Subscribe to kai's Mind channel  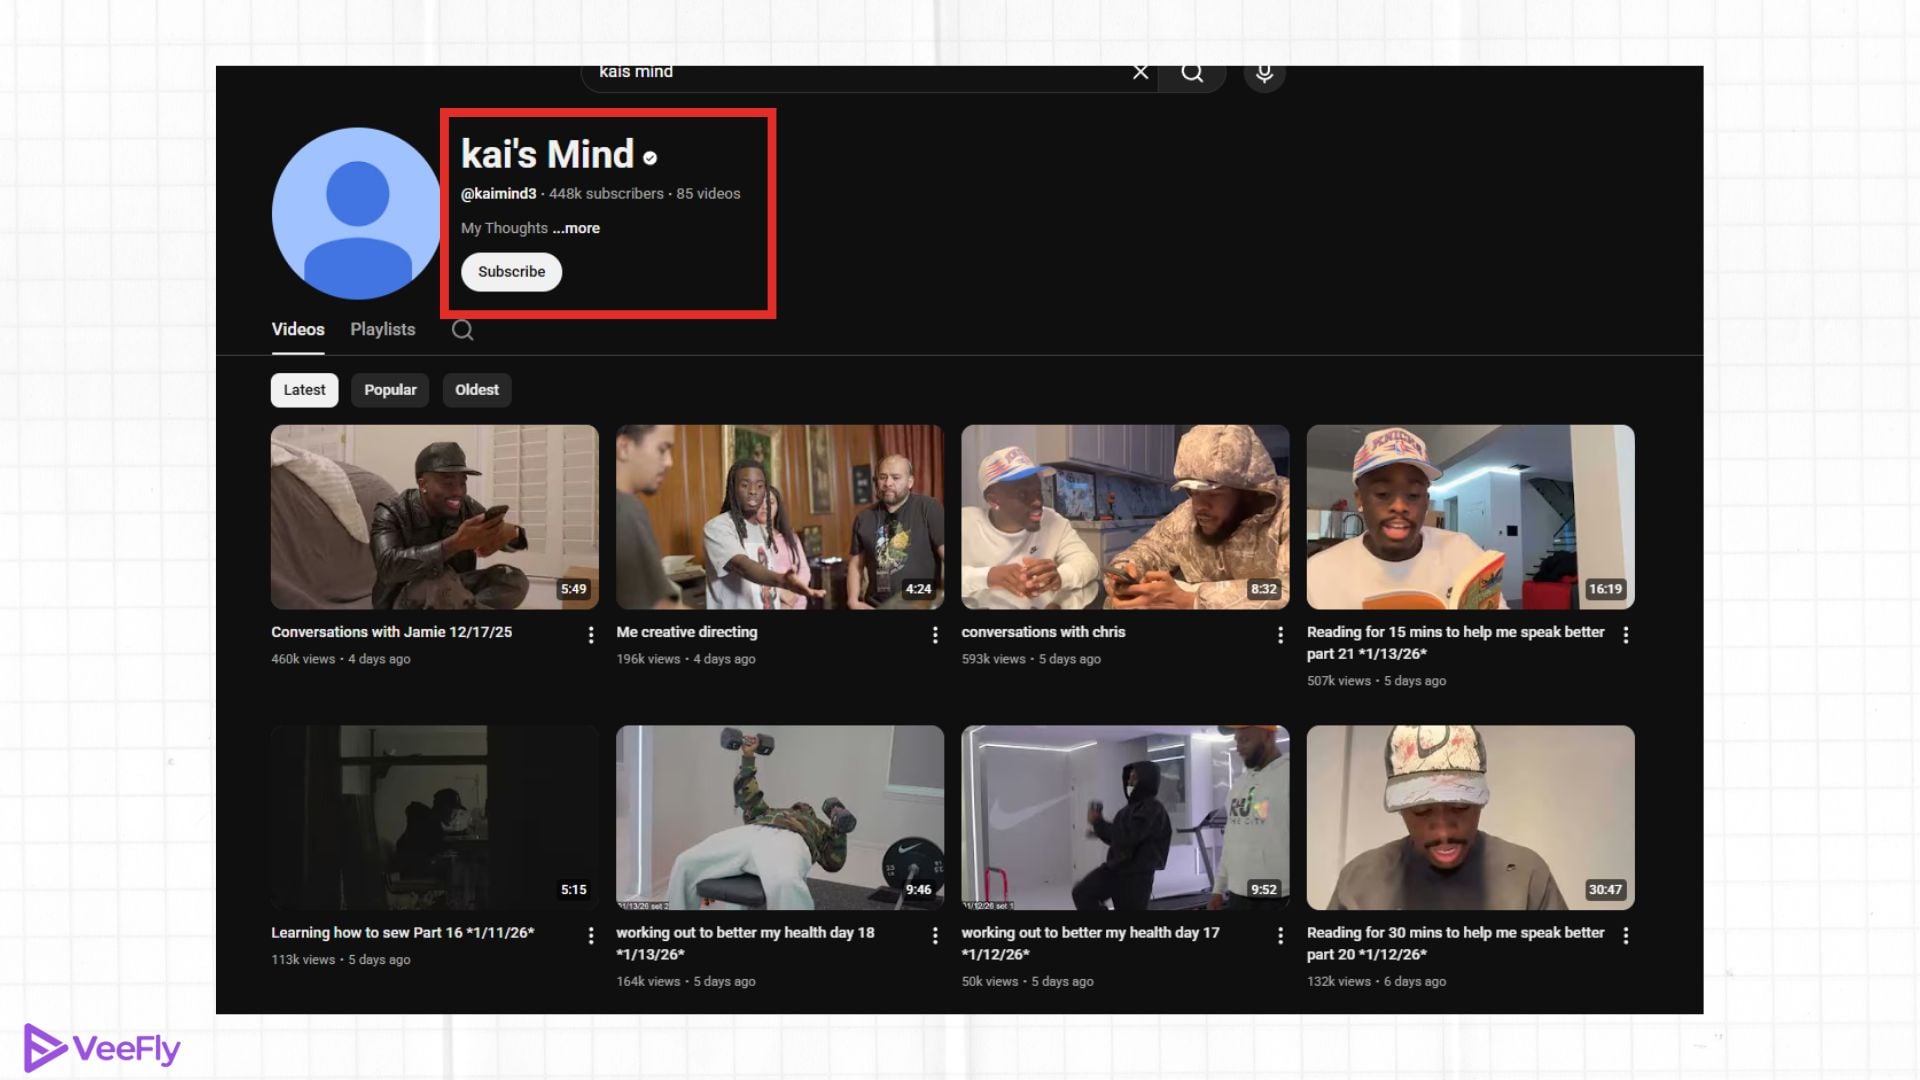[511, 271]
